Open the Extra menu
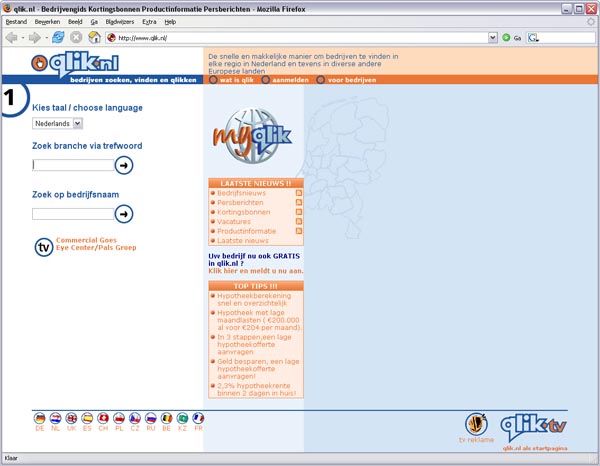600x466 pixels. pyautogui.click(x=149, y=21)
